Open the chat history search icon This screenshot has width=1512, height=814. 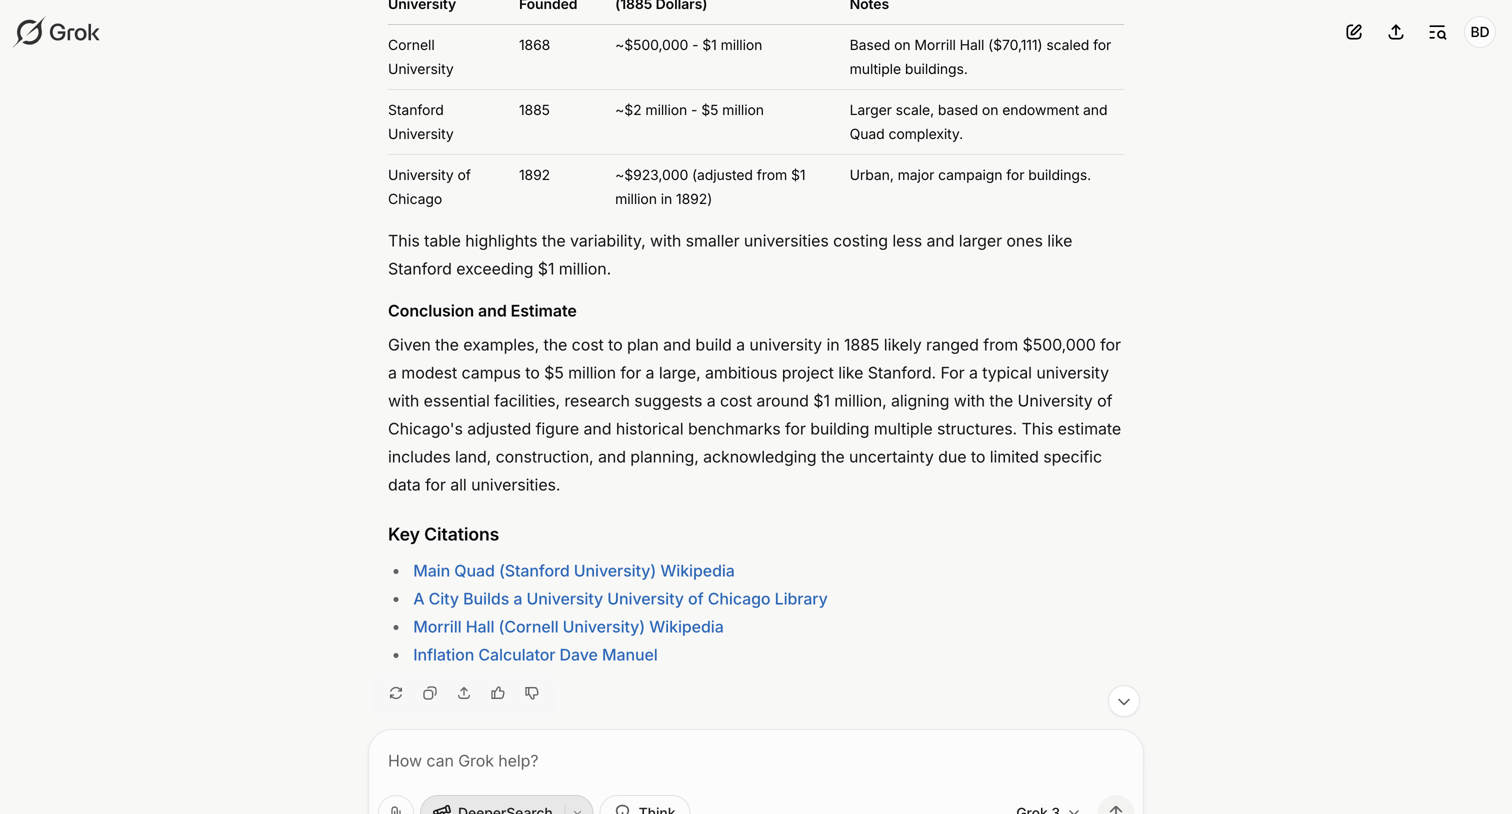coord(1438,32)
